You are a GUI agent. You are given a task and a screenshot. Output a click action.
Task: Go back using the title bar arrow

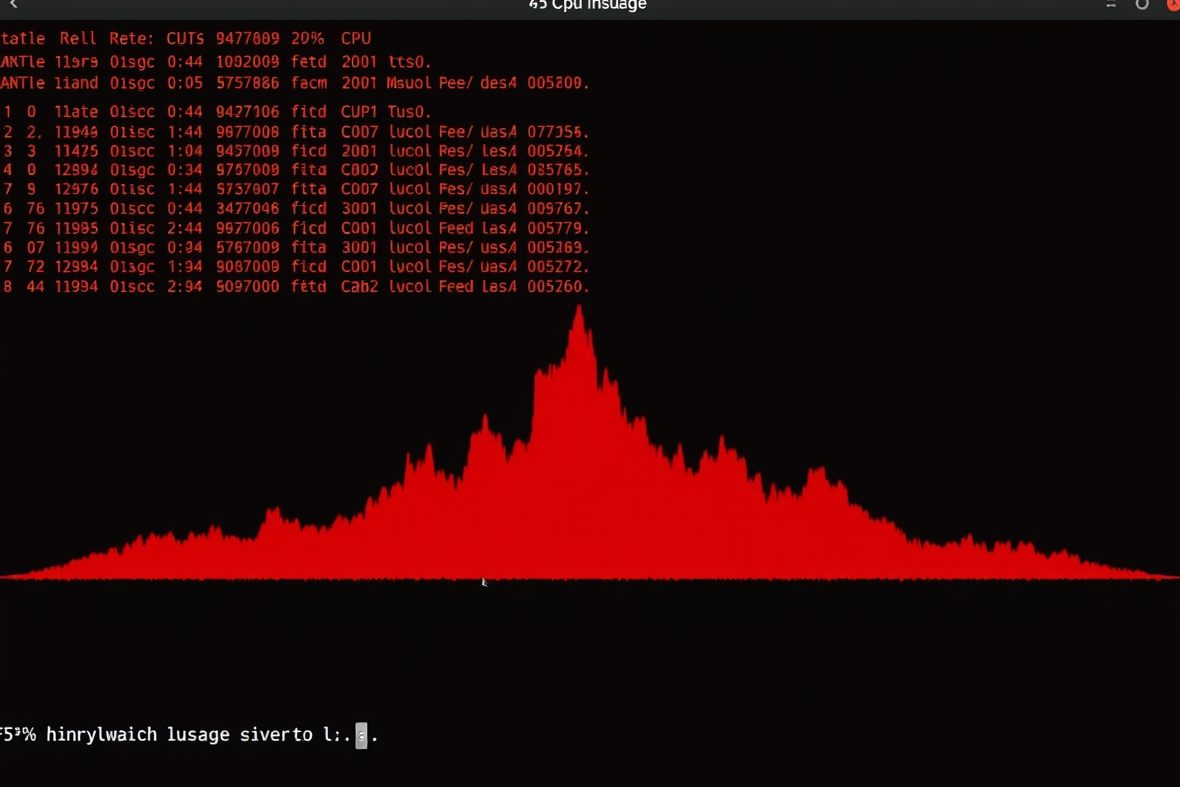(14, 5)
